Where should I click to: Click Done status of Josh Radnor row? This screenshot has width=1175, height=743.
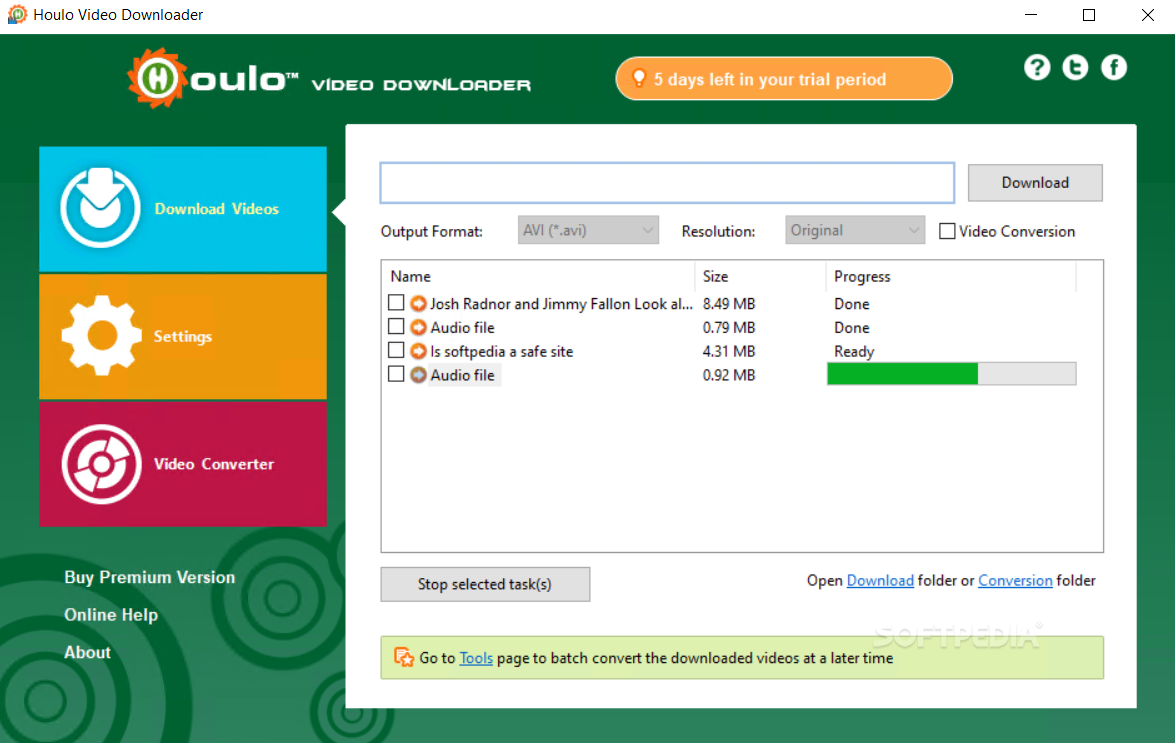[852, 303]
